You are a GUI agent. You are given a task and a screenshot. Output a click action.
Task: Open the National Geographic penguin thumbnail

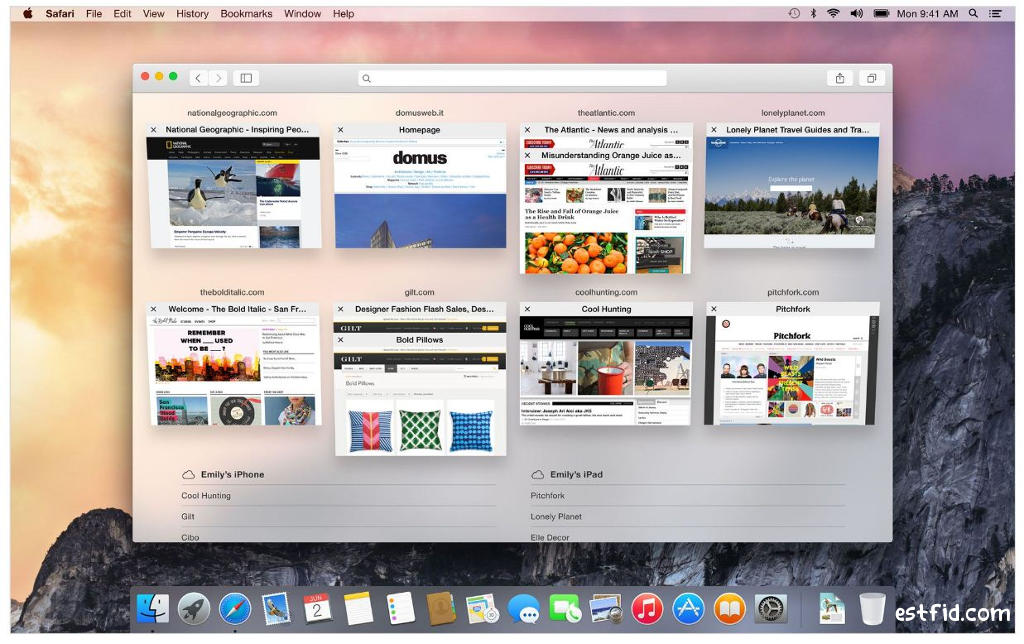point(234,193)
